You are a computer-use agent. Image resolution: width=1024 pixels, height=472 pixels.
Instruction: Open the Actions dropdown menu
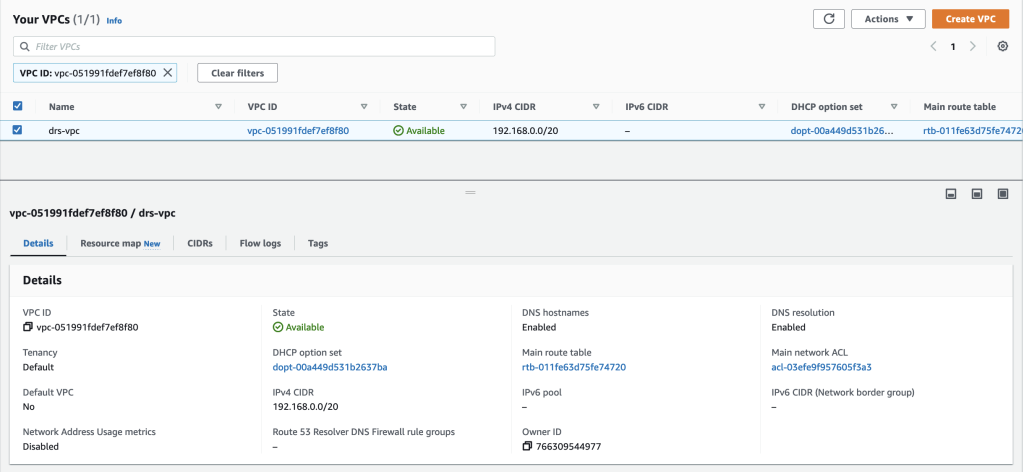point(888,19)
